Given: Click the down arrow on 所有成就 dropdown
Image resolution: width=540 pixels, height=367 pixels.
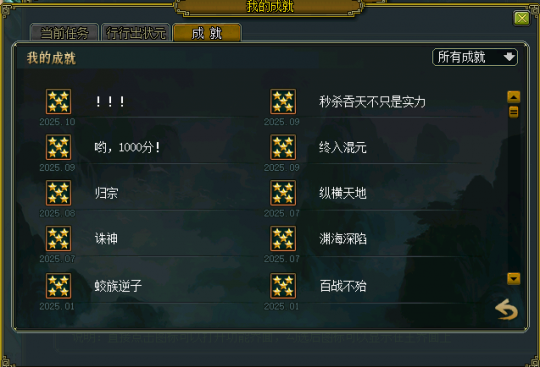Looking at the screenshot, I should pyautogui.click(x=509, y=57).
